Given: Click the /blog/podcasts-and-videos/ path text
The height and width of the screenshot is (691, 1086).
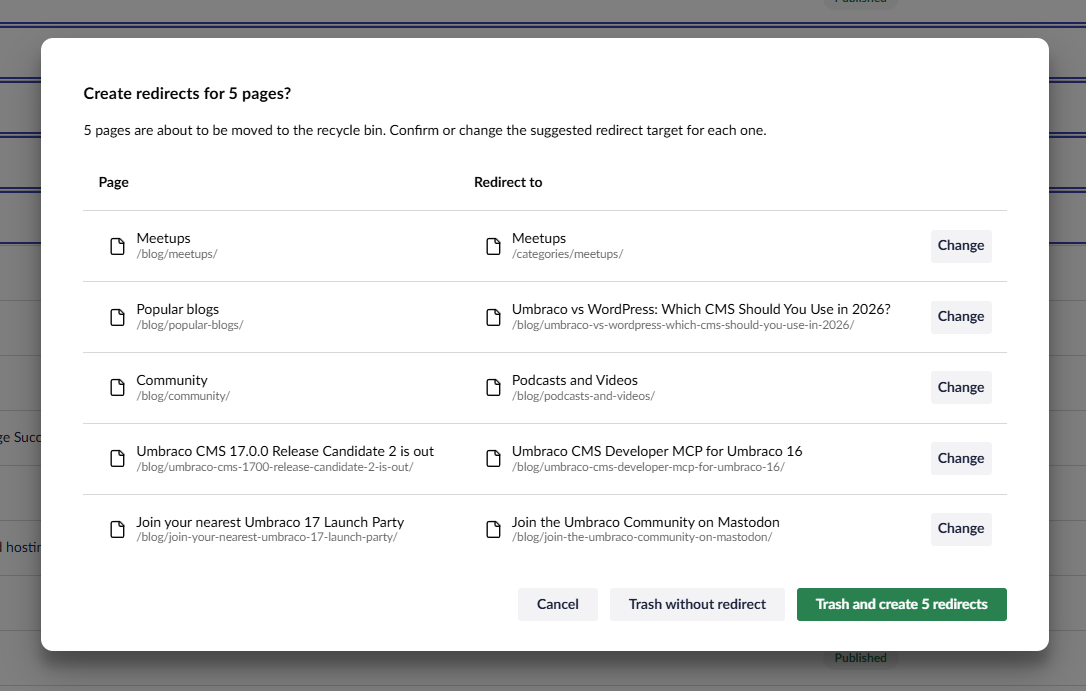Looking at the screenshot, I should click(x=583, y=396).
